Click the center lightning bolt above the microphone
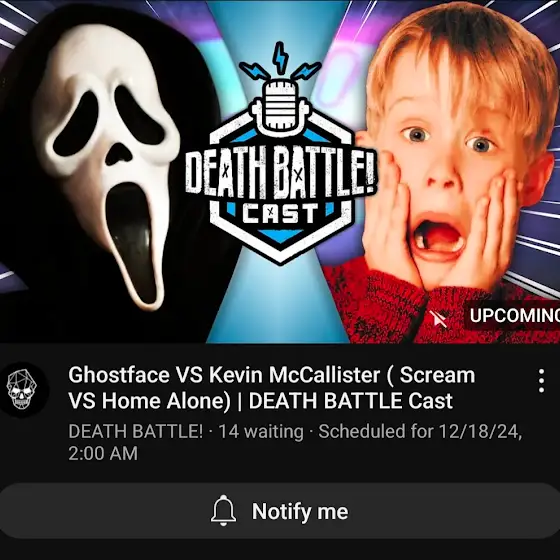The height and width of the screenshot is (560, 560). (280, 58)
